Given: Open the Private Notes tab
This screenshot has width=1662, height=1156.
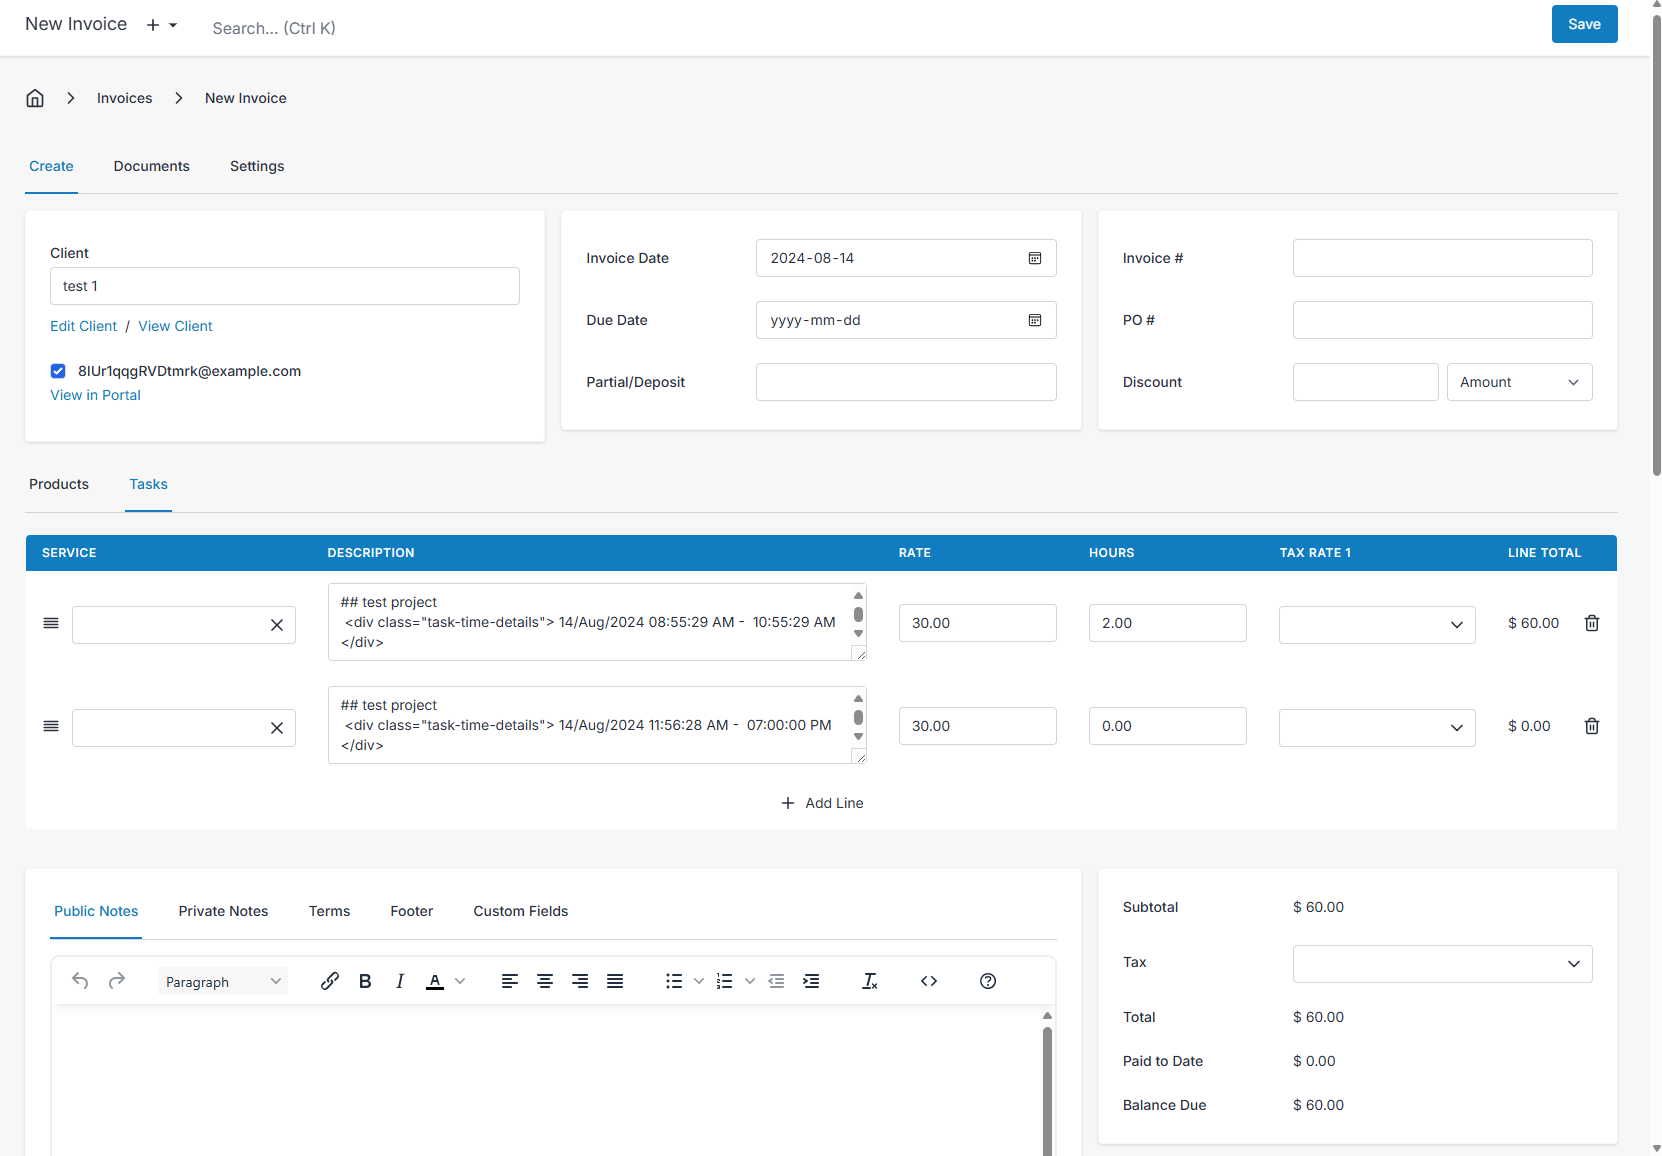Looking at the screenshot, I should coord(223,911).
